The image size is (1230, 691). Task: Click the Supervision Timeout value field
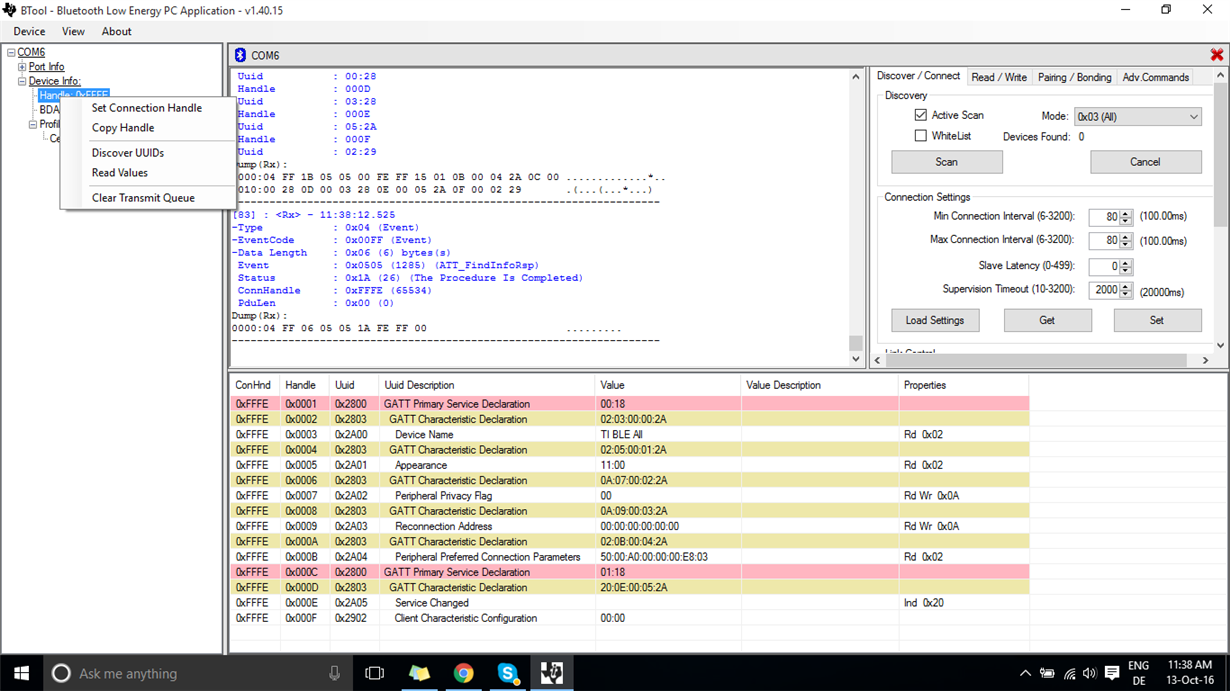coord(1105,291)
